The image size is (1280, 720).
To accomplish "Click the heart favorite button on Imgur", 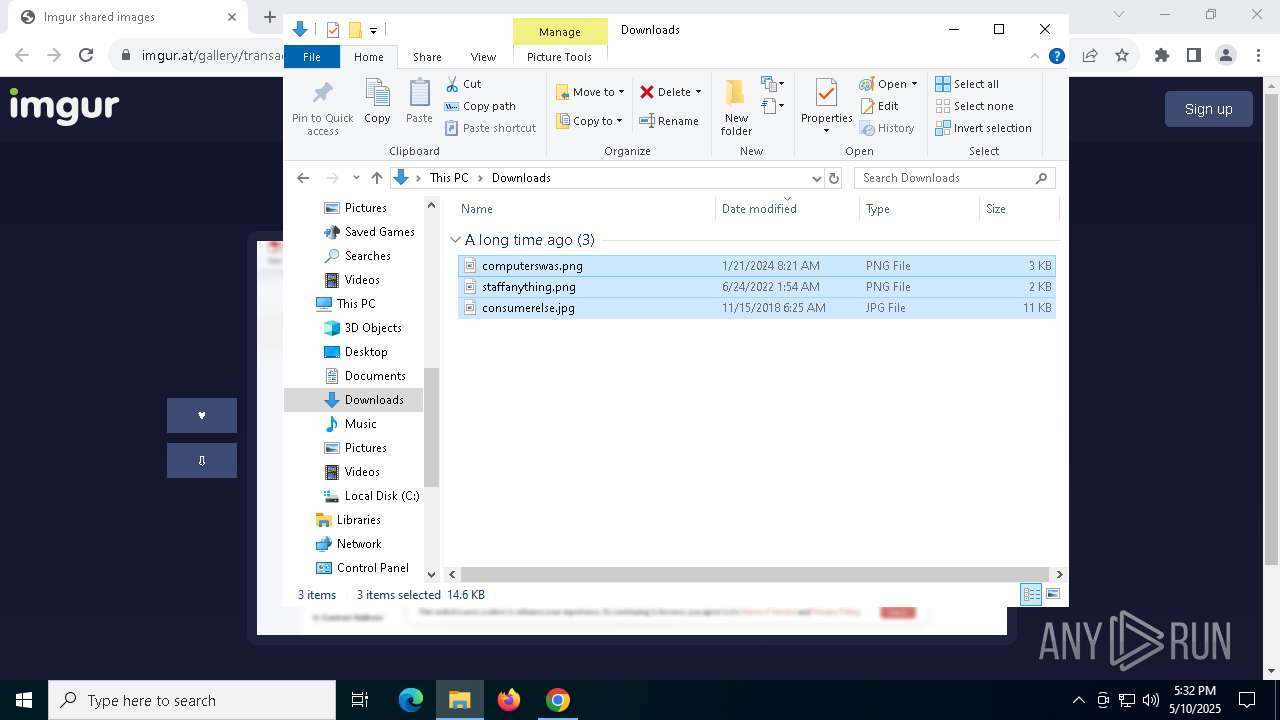I will coord(202,415).
